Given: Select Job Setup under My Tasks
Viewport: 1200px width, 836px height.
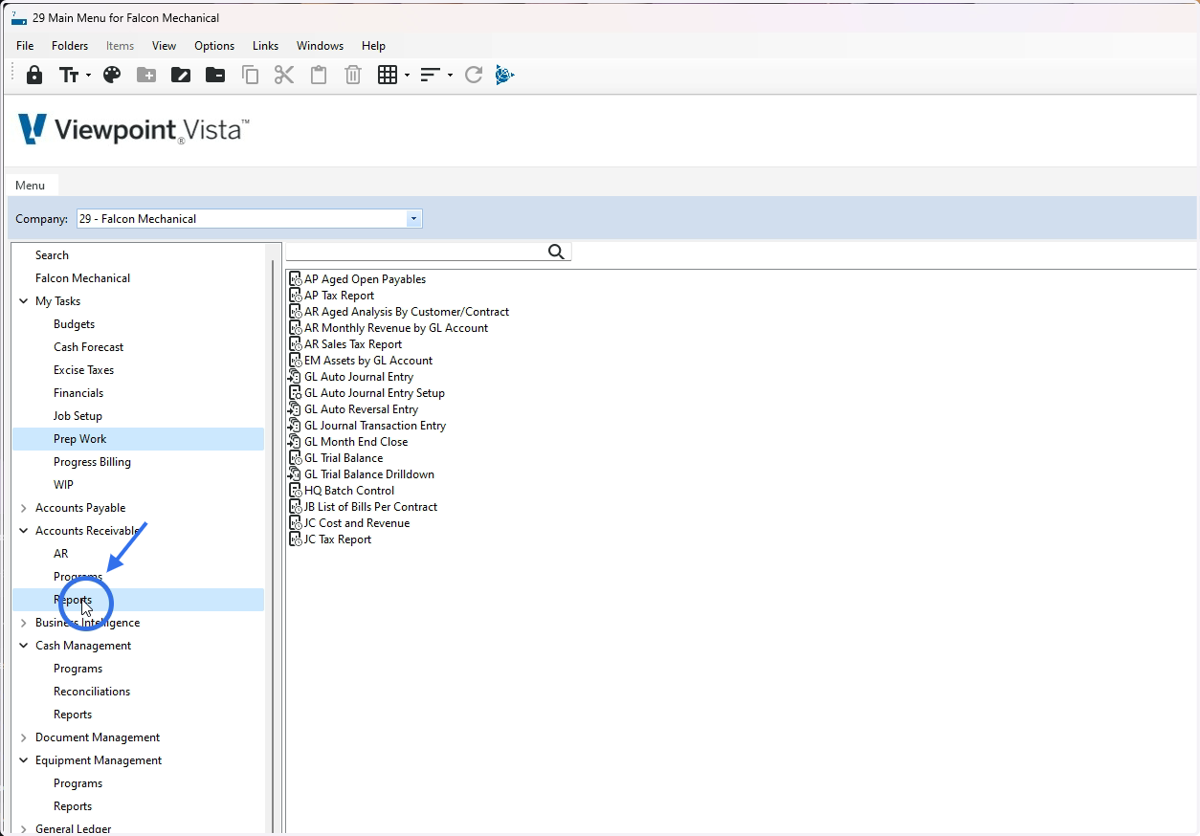Looking at the screenshot, I should click(78, 416).
